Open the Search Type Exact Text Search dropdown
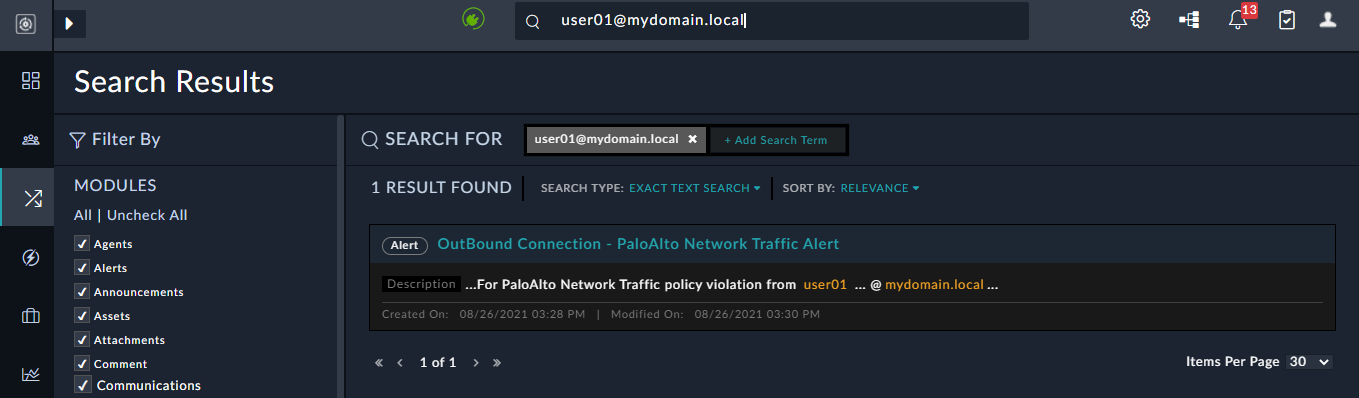This screenshot has width=1359, height=398. [x=695, y=188]
